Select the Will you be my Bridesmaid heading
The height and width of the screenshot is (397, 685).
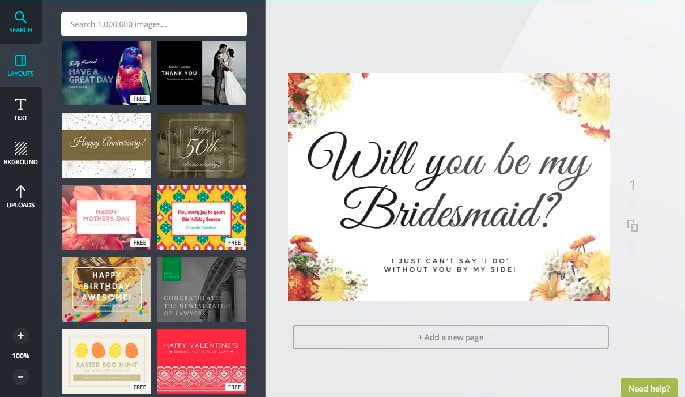(x=449, y=180)
